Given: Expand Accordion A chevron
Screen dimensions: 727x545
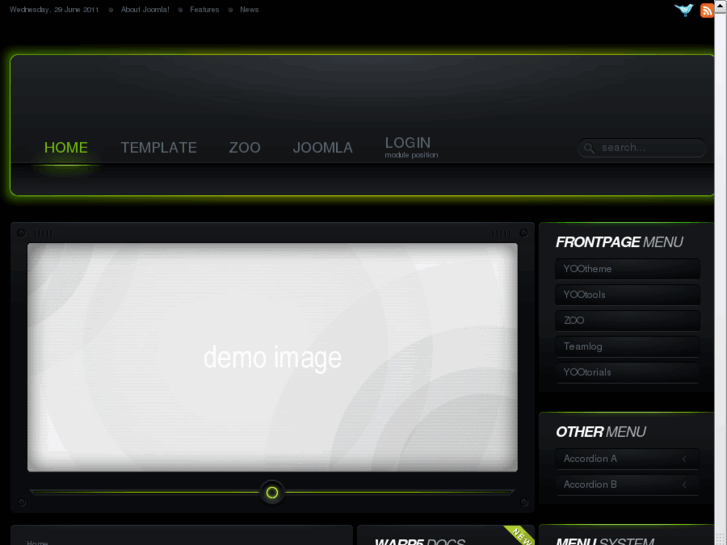Looking at the screenshot, I should pyautogui.click(x=684, y=459).
